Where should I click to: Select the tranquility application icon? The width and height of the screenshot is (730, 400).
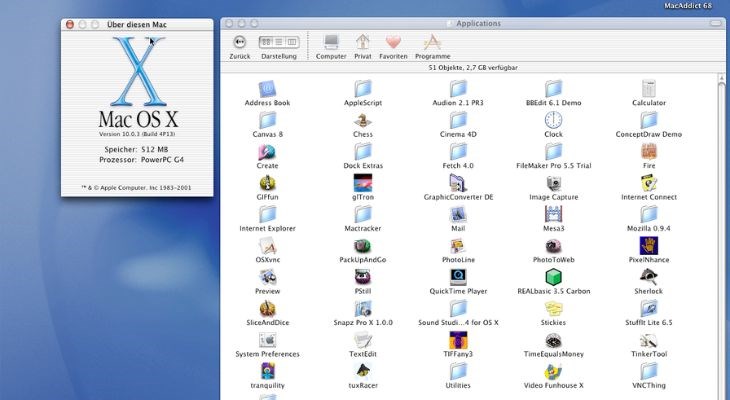pos(267,372)
